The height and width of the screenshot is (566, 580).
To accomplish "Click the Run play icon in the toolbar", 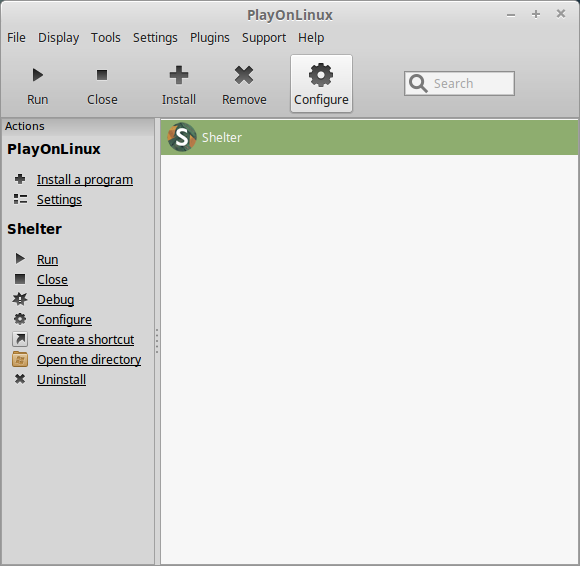I will (37, 75).
